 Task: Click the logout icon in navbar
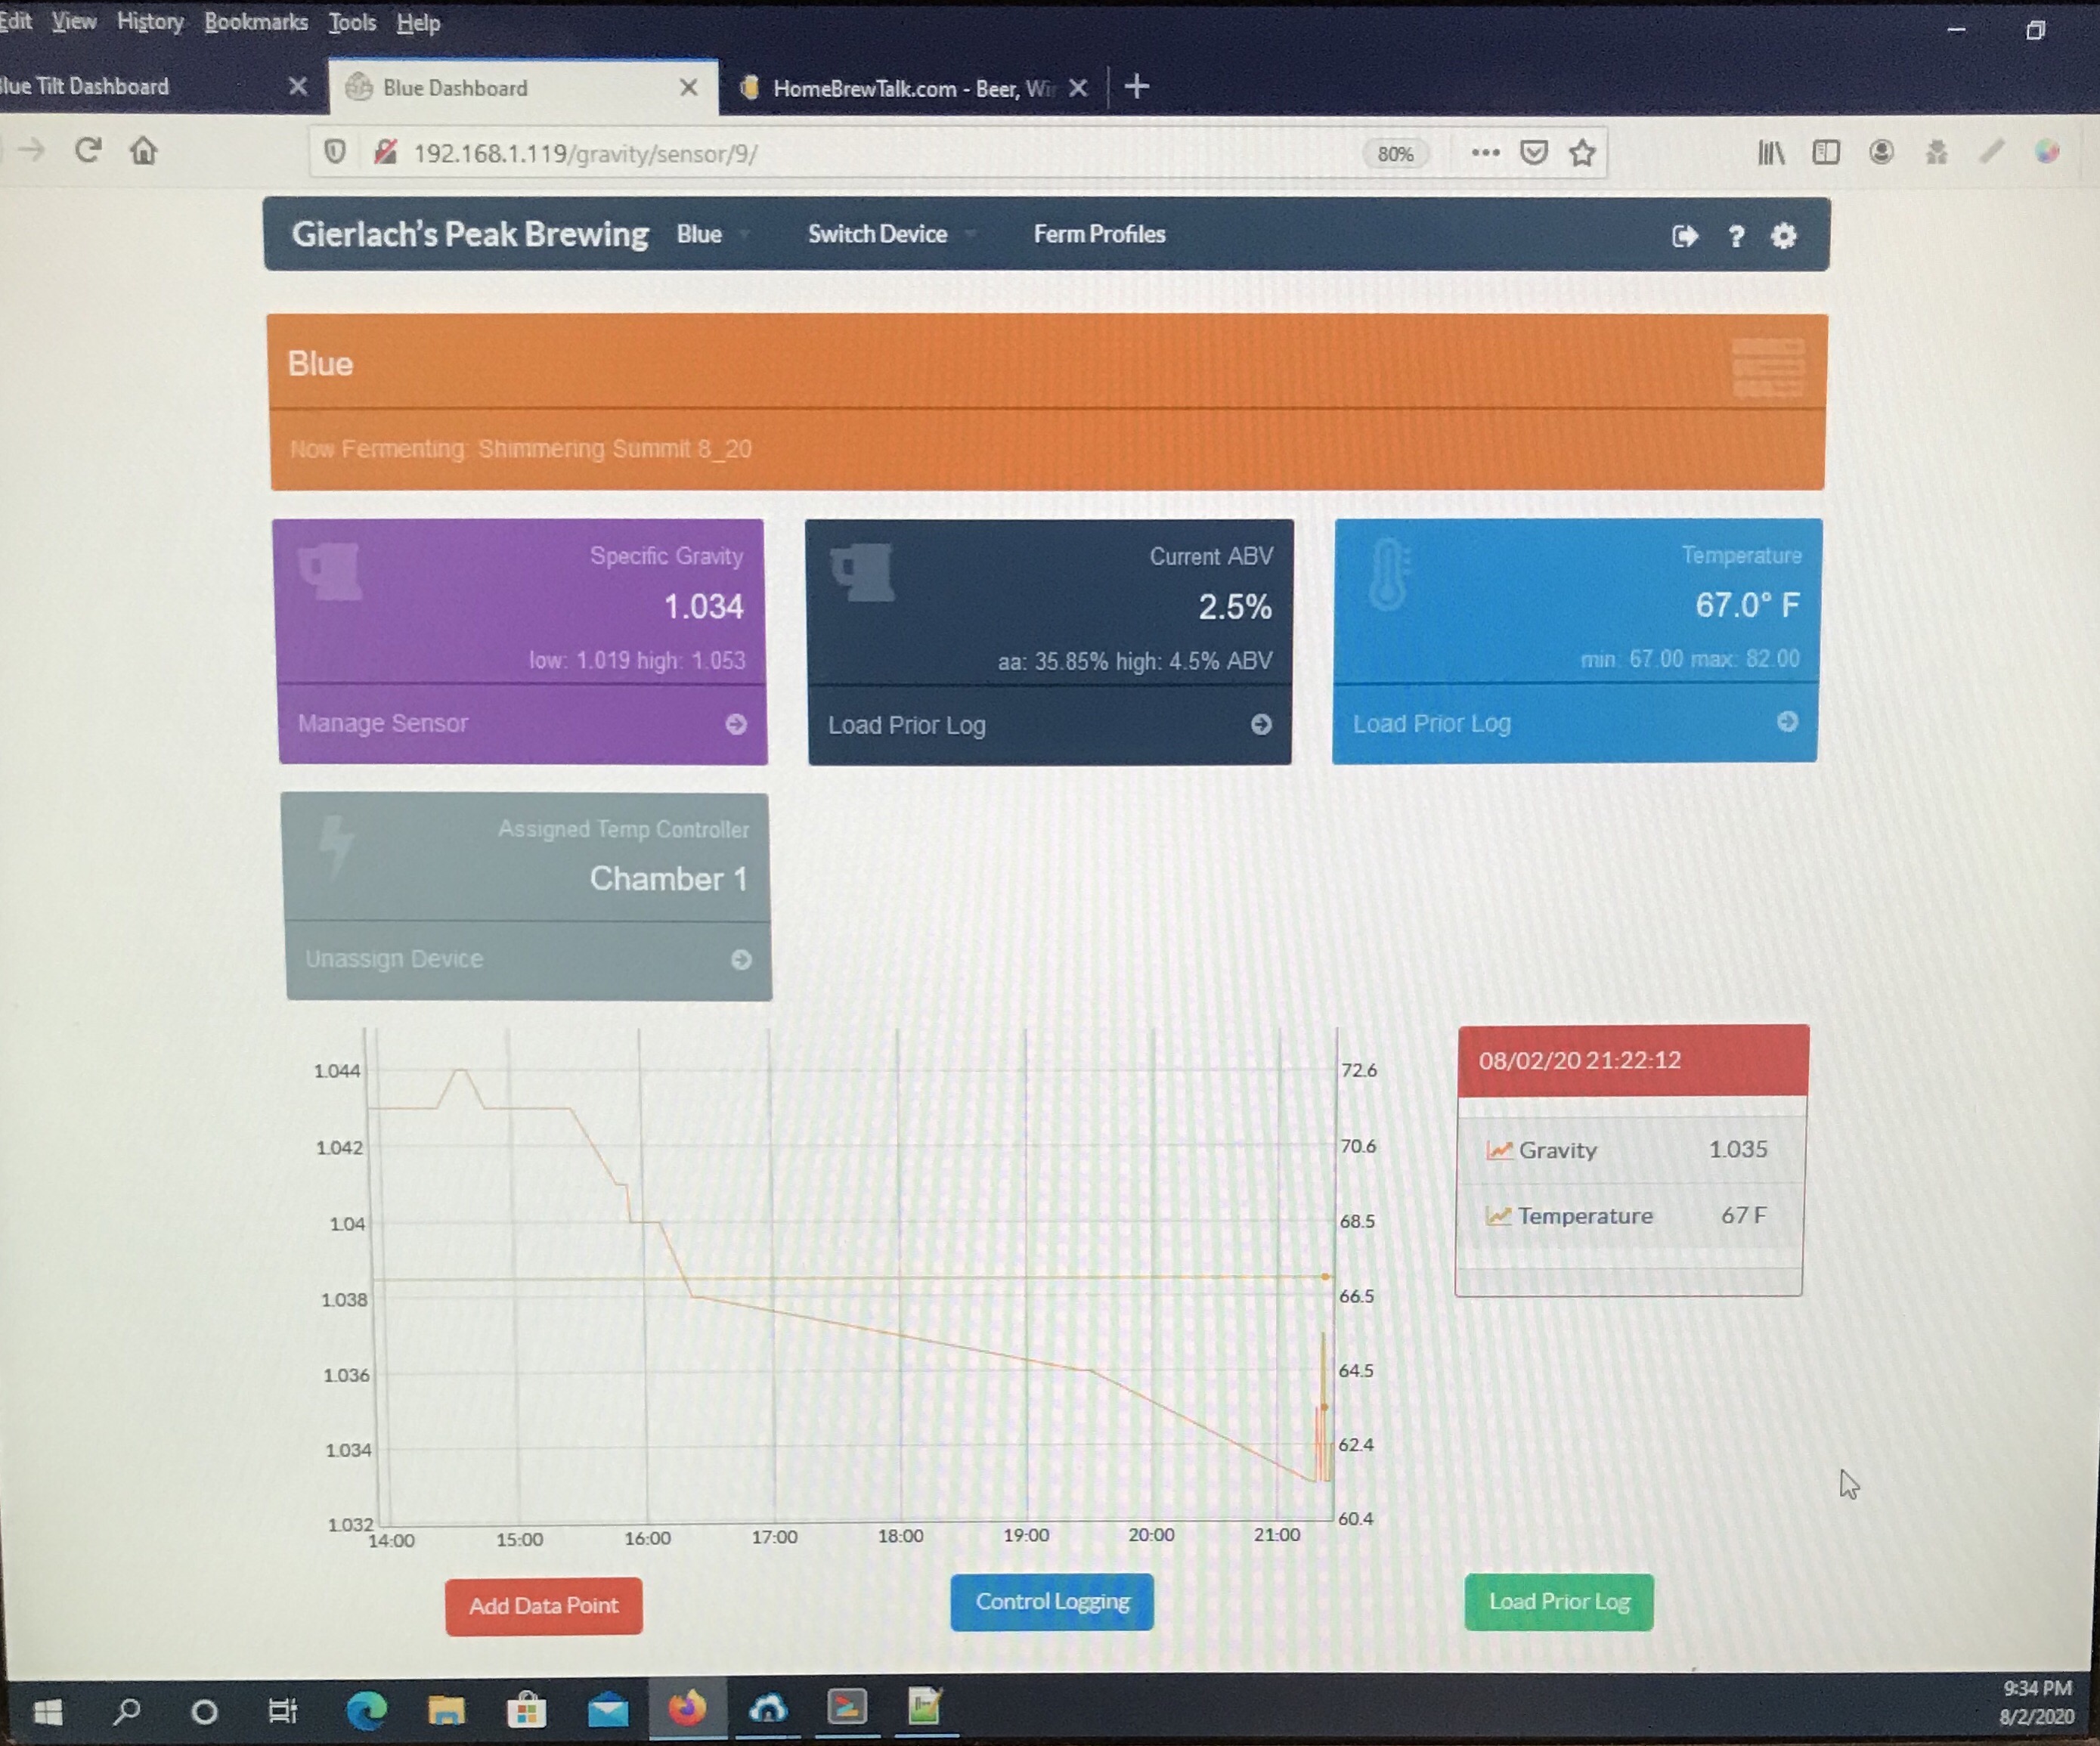tap(1684, 236)
